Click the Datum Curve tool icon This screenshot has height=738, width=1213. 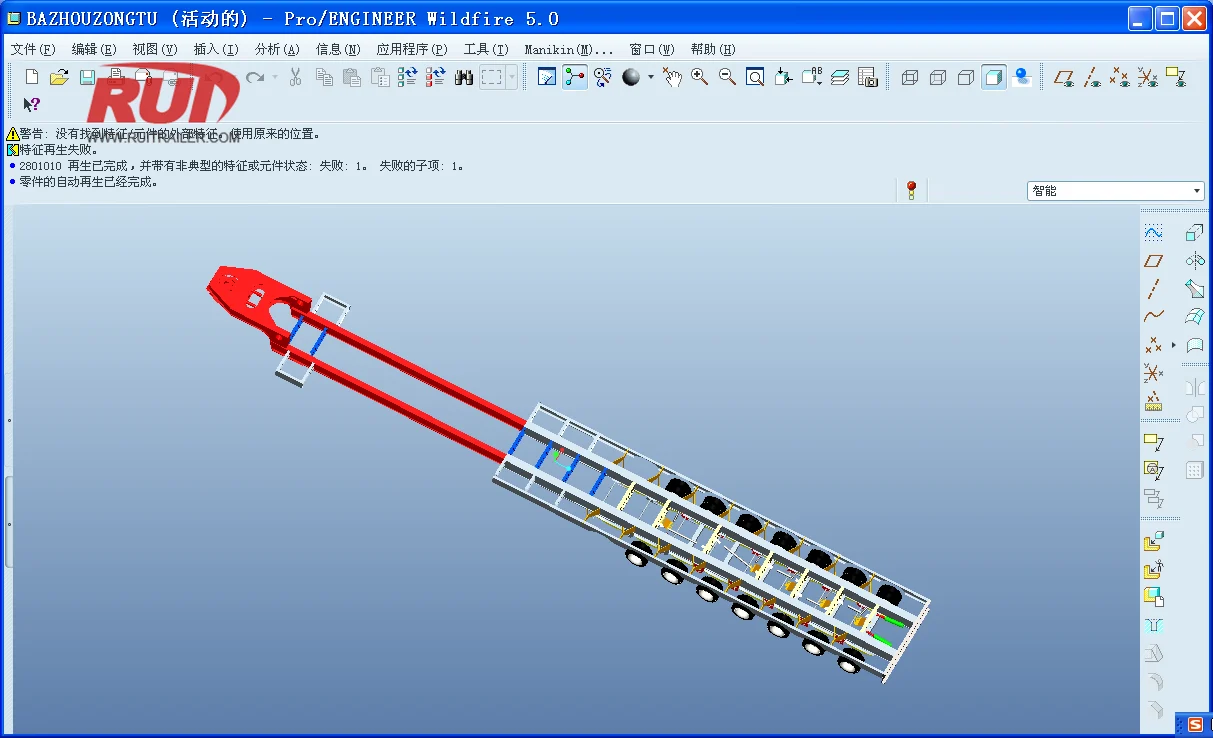point(1153,317)
